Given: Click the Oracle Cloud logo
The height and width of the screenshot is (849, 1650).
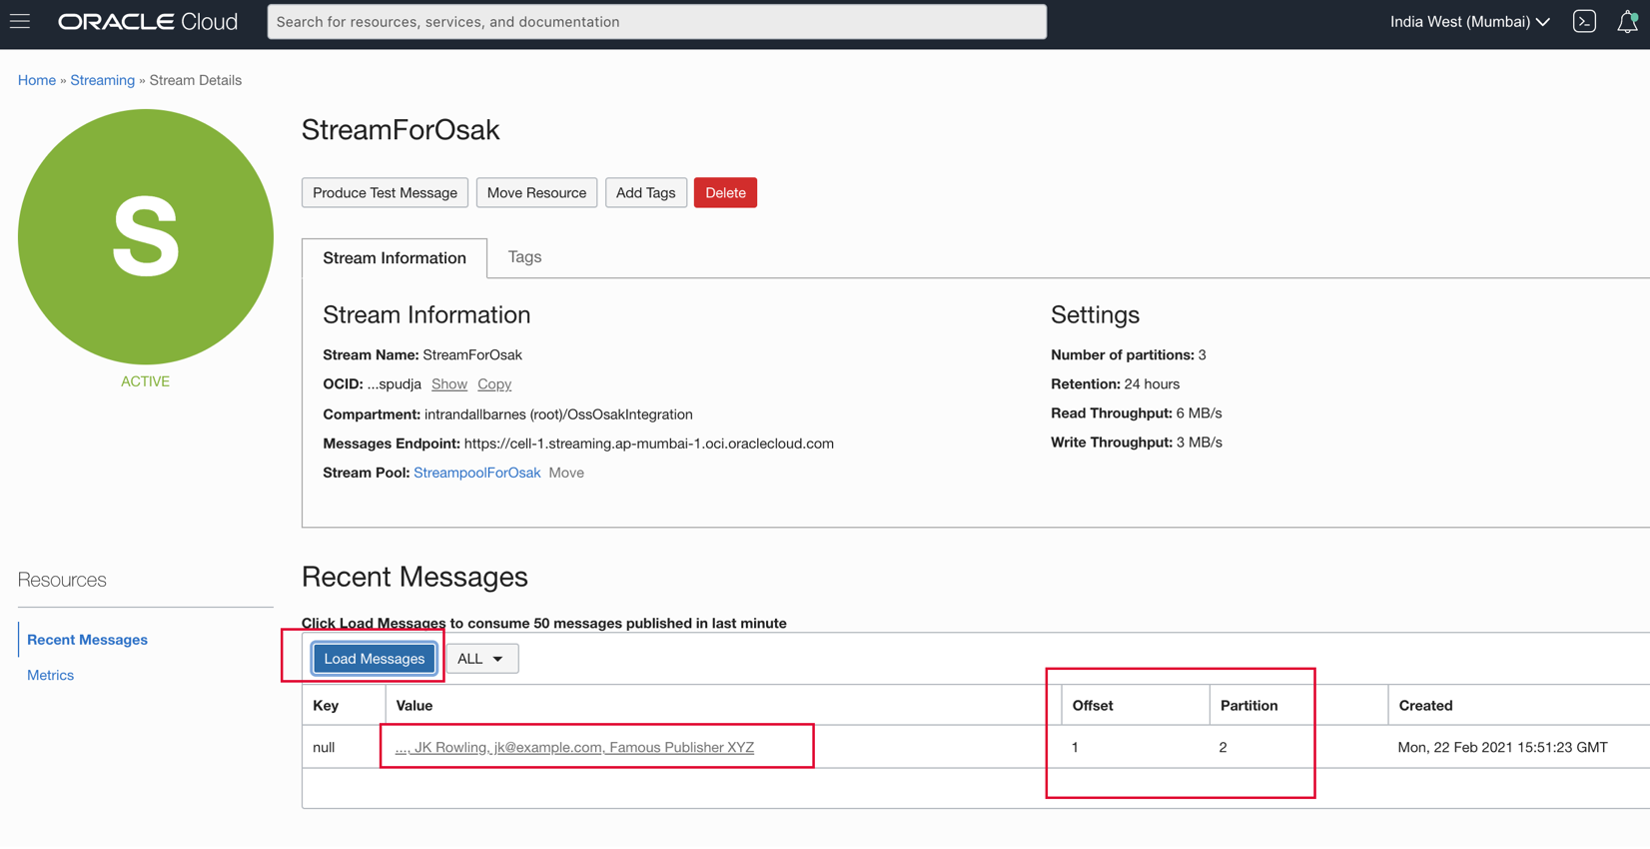Looking at the screenshot, I should (148, 21).
